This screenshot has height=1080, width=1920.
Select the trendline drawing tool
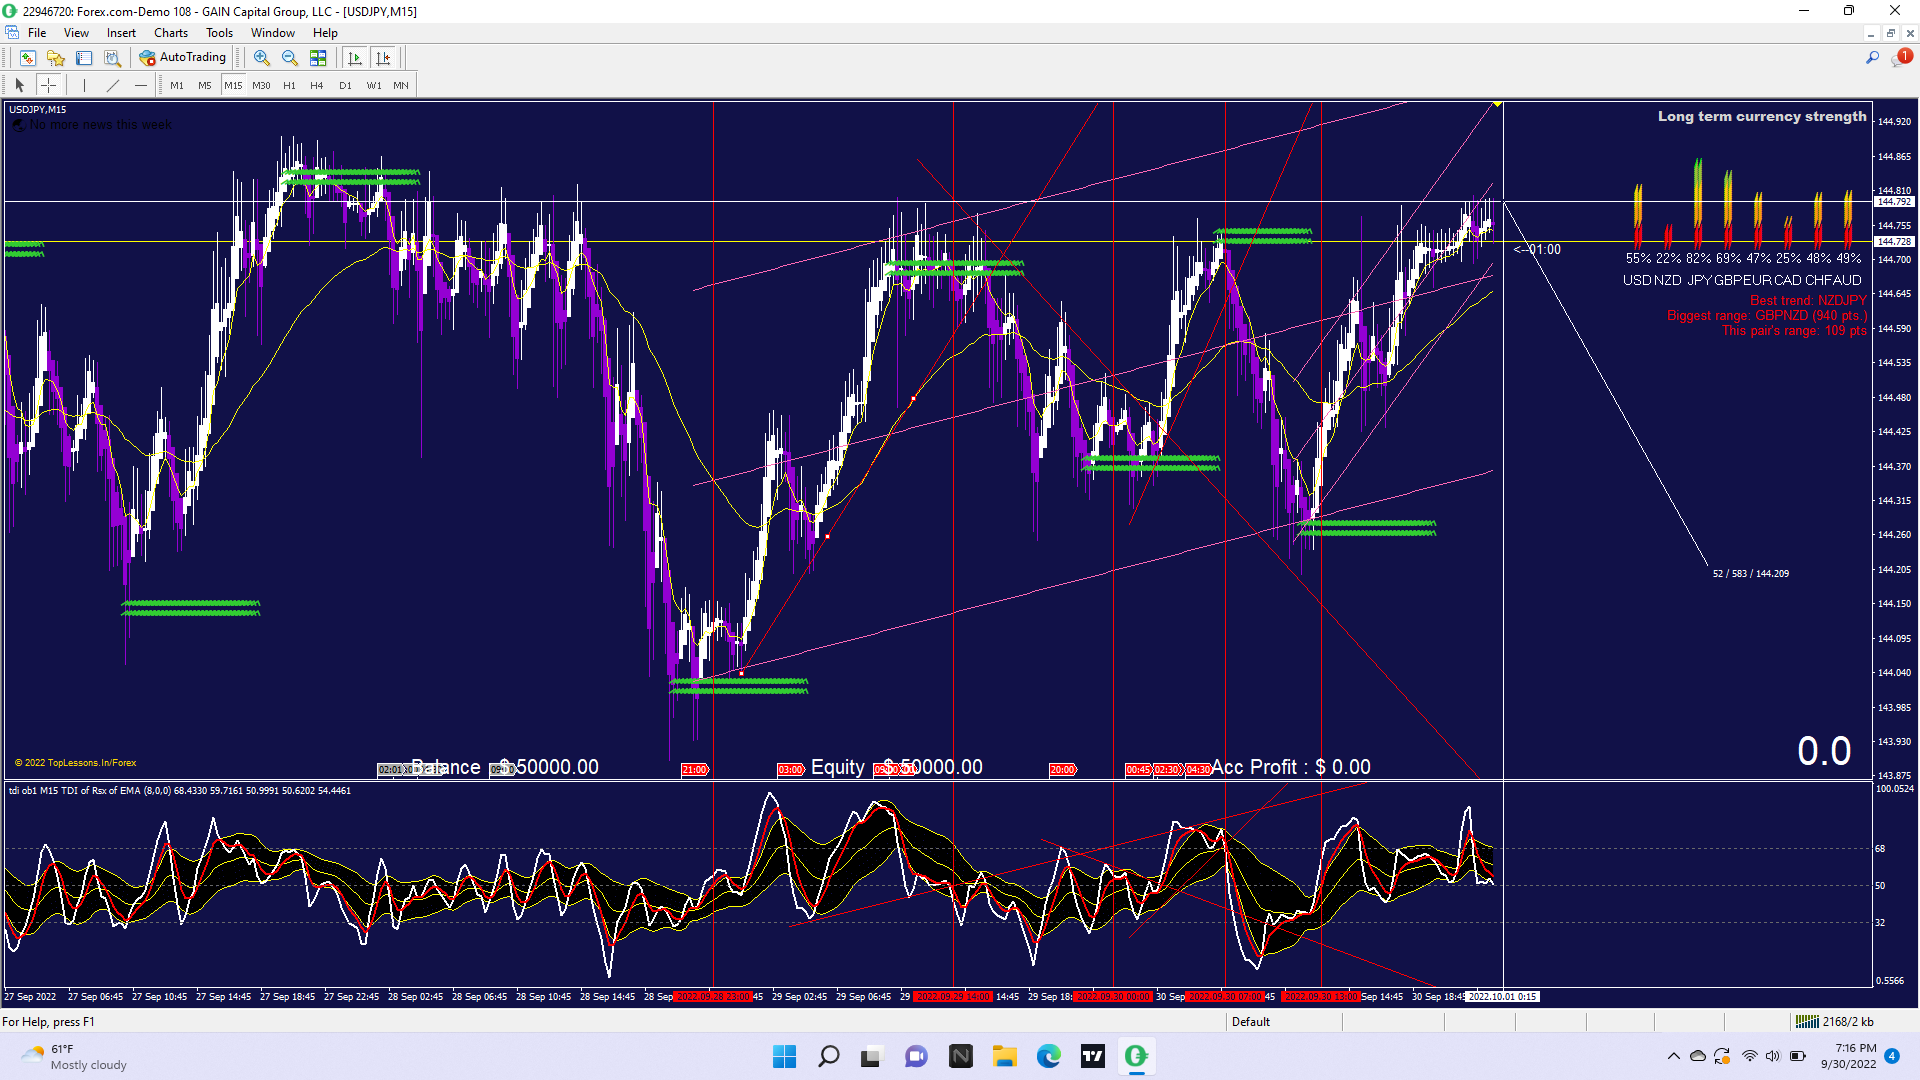pyautogui.click(x=113, y=85)
